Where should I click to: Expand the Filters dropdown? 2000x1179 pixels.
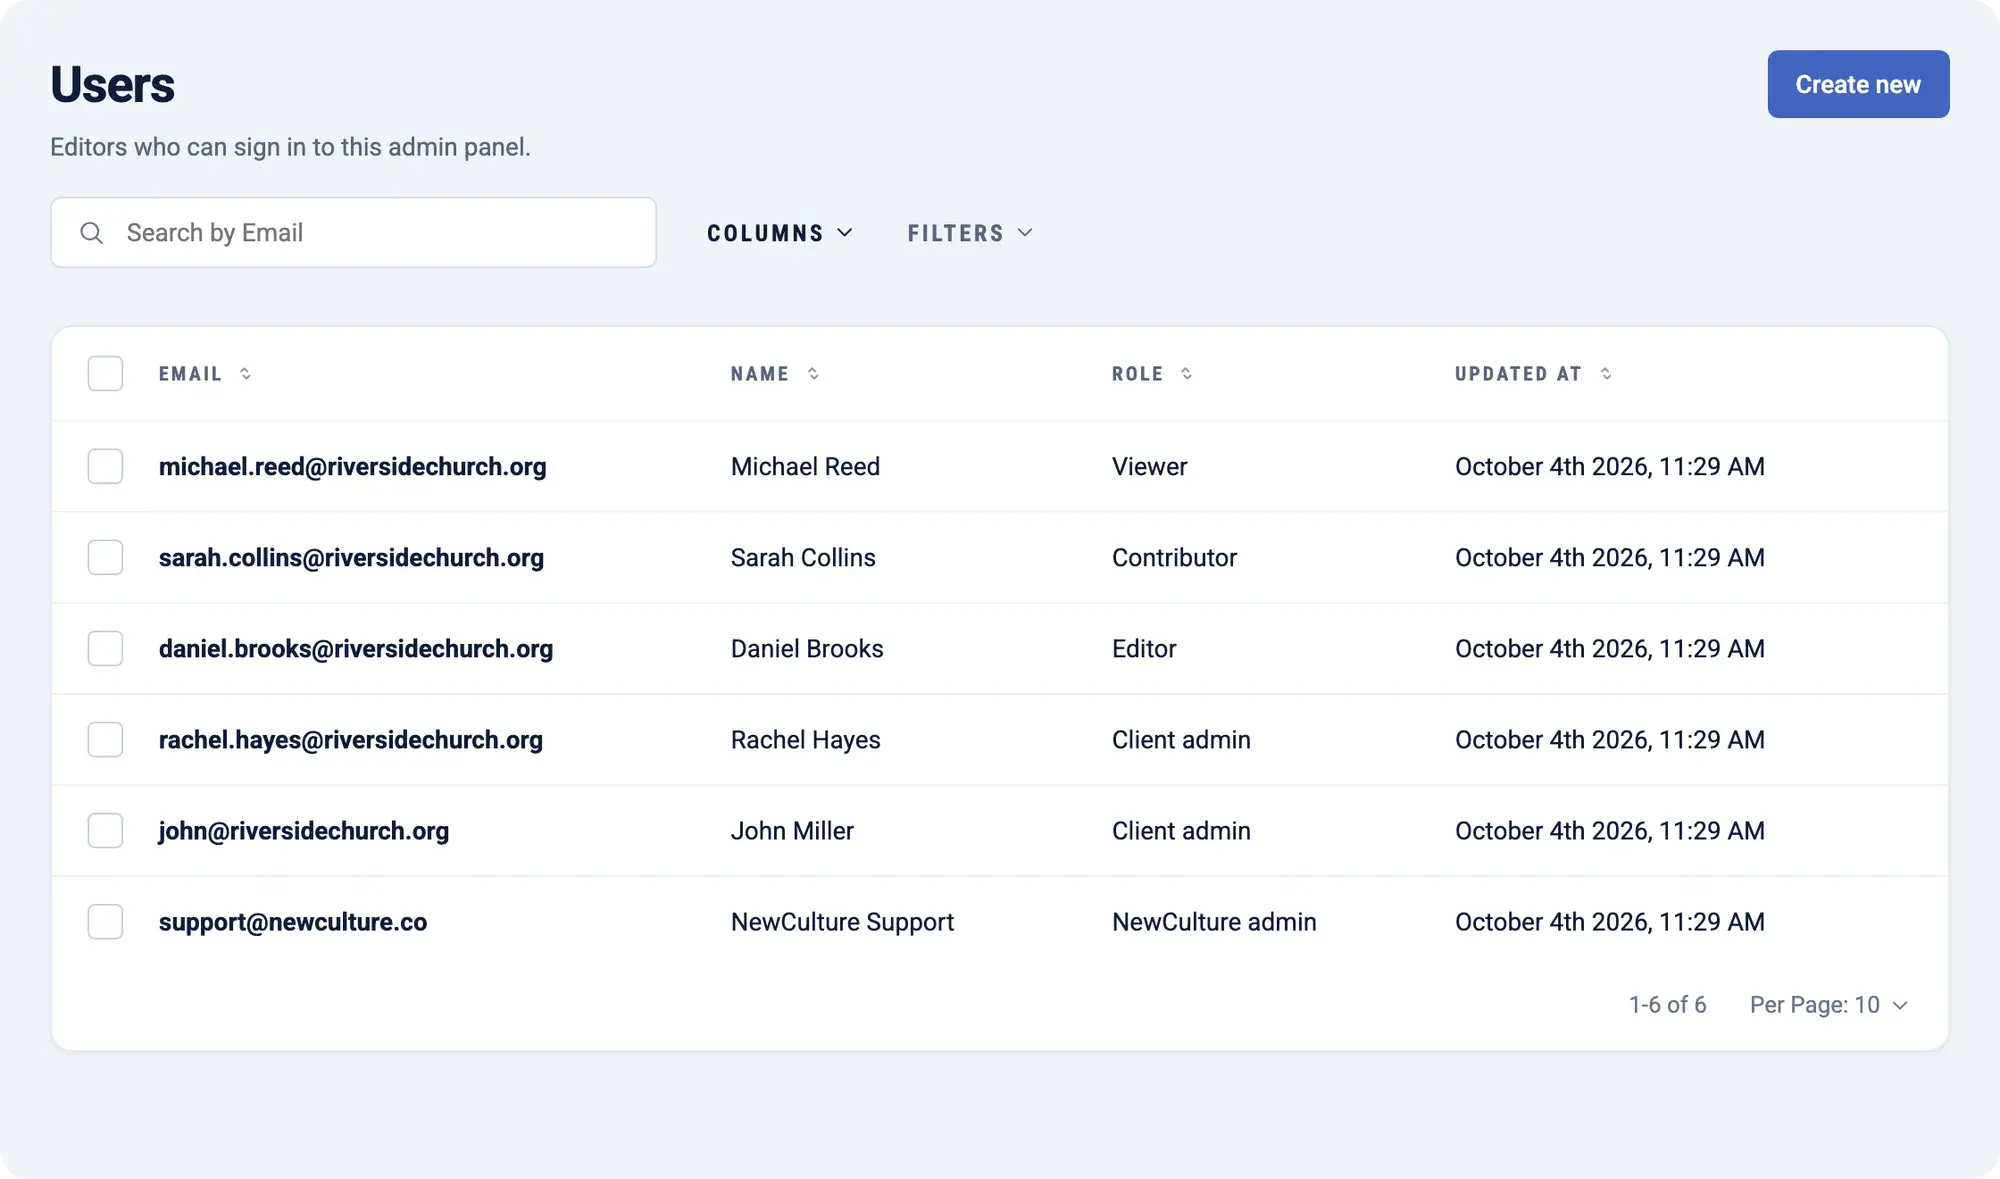pos(970,233)
